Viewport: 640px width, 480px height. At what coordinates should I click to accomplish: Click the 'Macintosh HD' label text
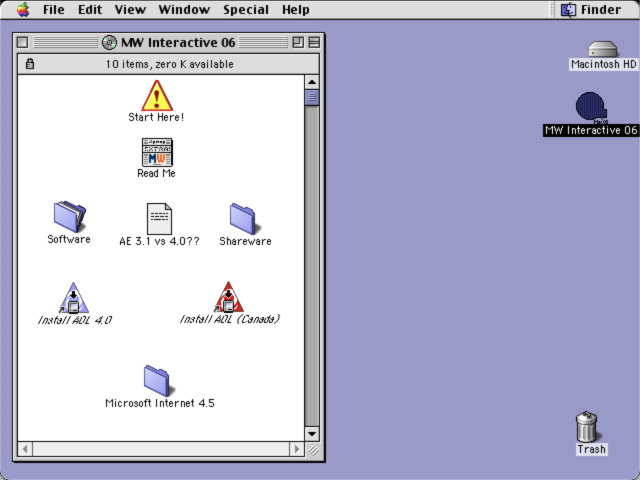click(x=603, y=64)
